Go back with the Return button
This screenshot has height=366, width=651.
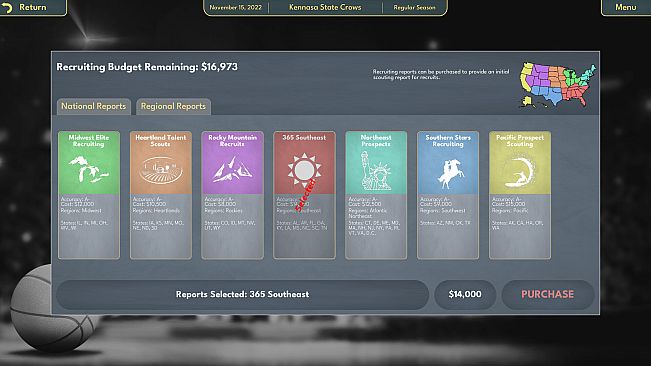33,7
